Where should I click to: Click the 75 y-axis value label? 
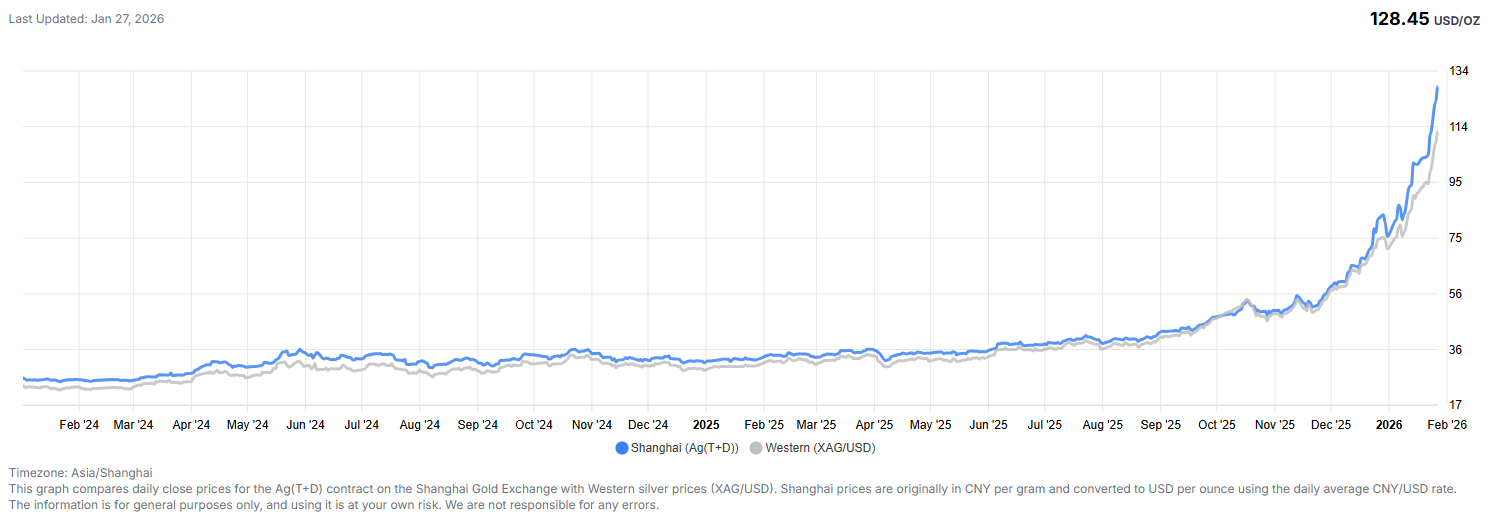1456,238
